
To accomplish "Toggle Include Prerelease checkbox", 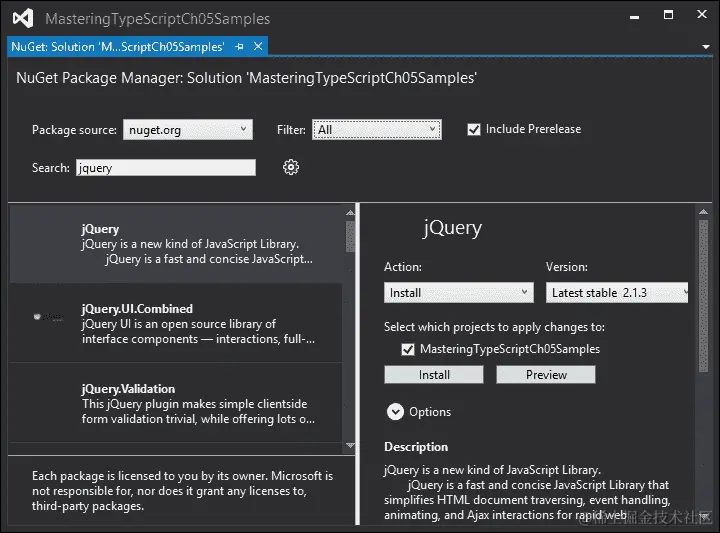I will click(x=474, y=129).
